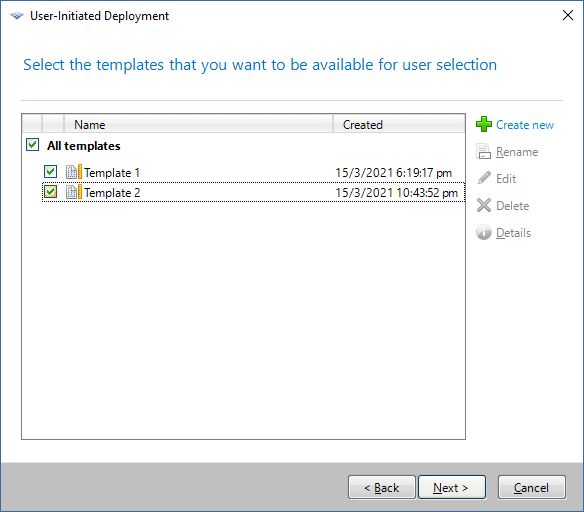Click the Template 1 file icon
This screenshot has width=584, height=512.
coord(74,172)
